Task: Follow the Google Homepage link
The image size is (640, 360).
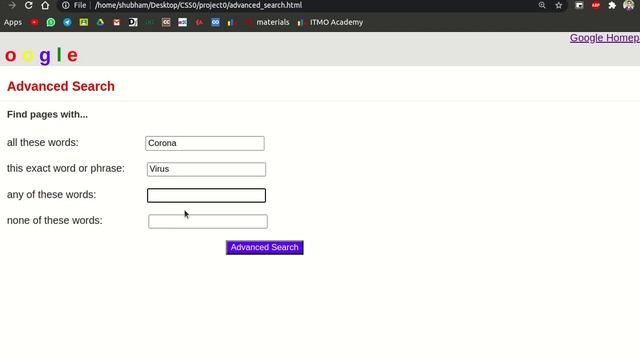Action: click(x=604, y=38)
